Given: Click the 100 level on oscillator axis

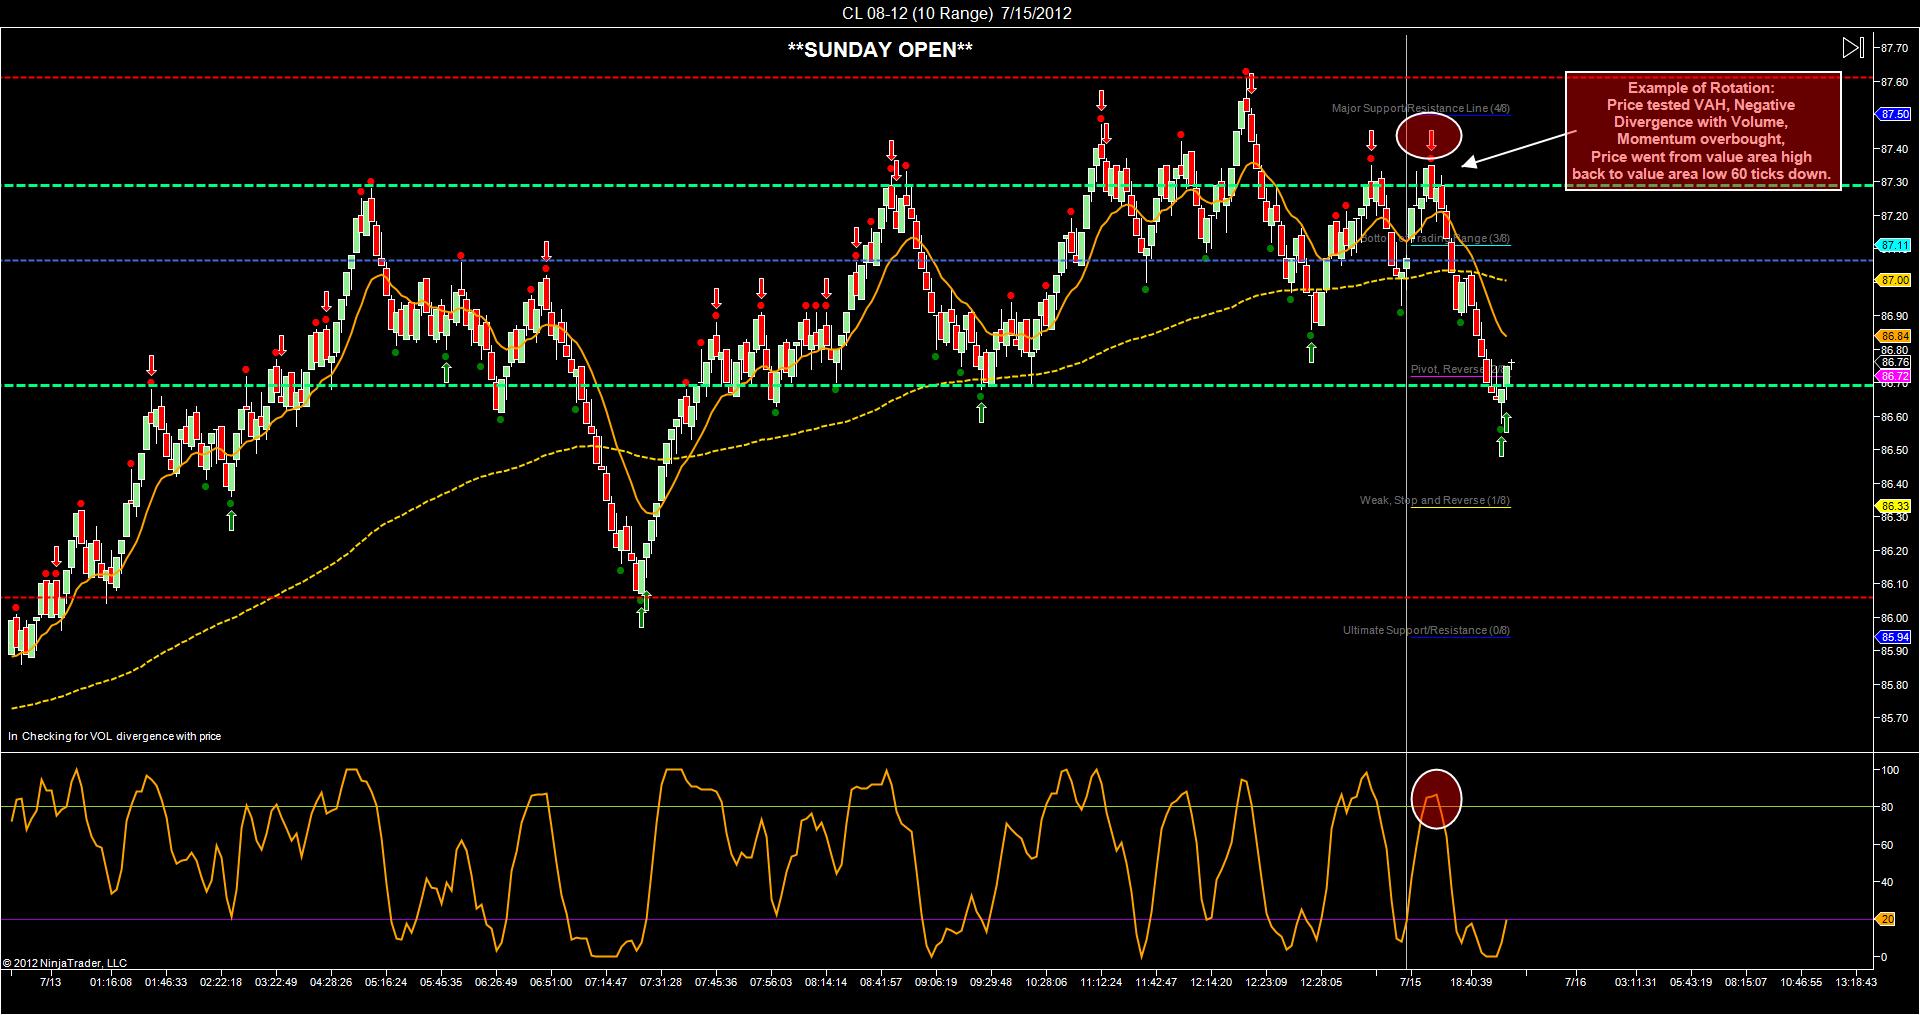Looking at the screenshot, I should coord(1890,770).
